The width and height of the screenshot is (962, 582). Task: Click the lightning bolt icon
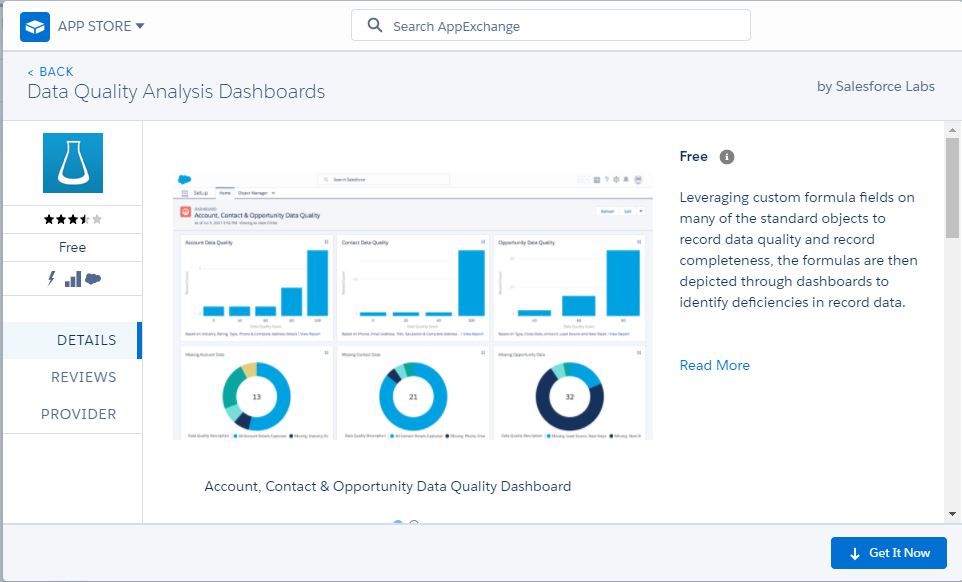coord(51,279)
